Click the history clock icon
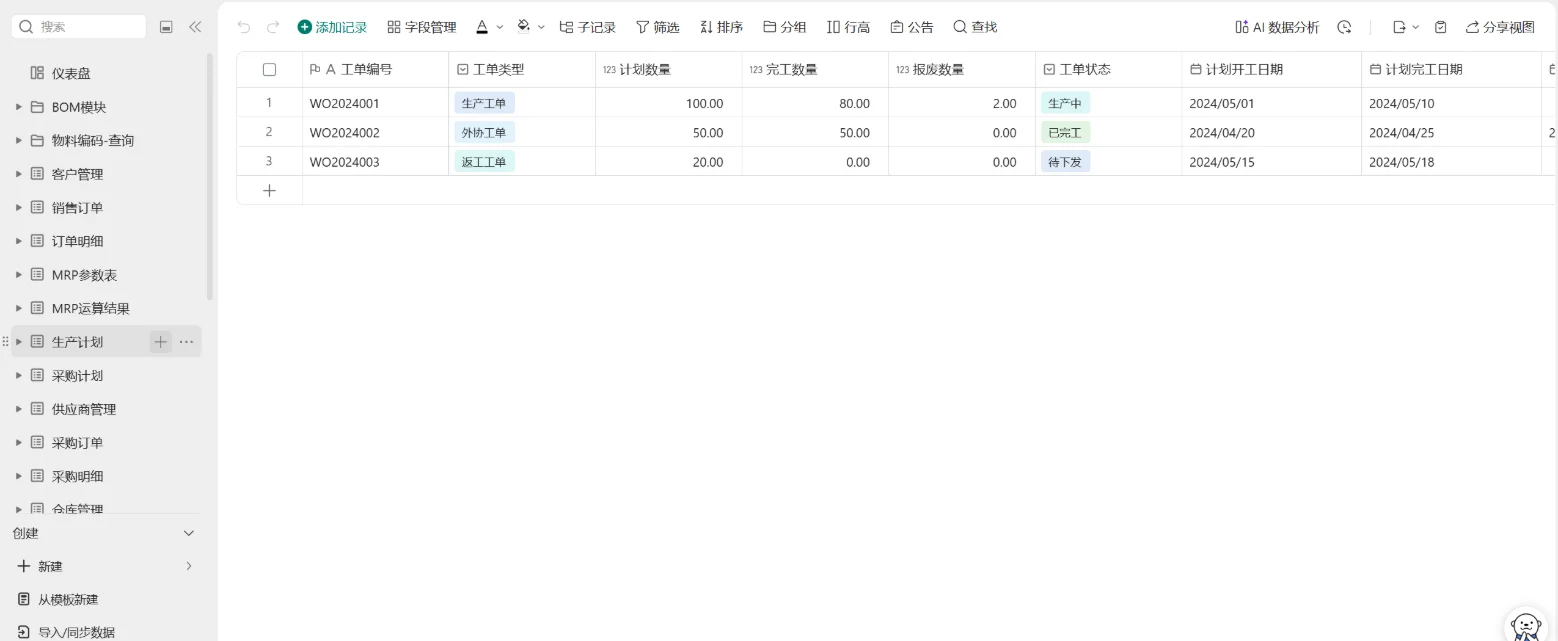1558x641 pixels. (1344, 27)
